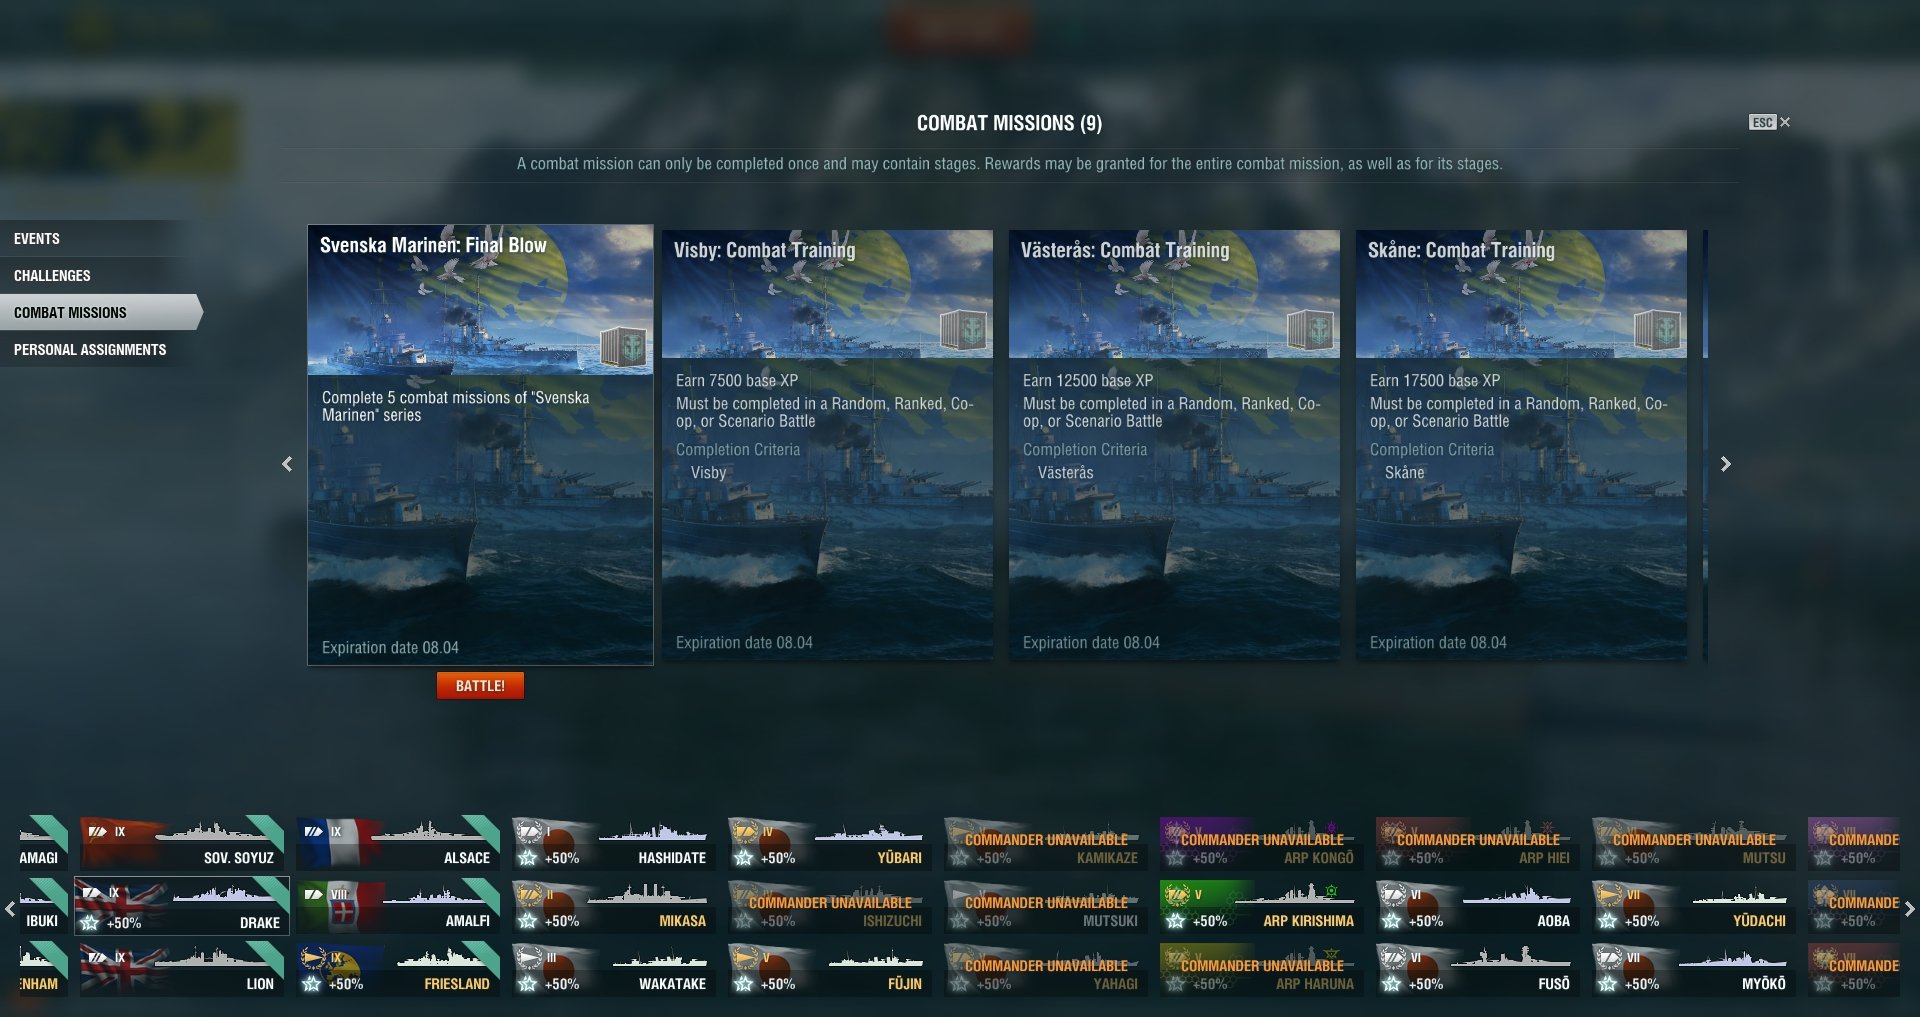Click the container icon on Svenska Marinen Final Blow
Image resolution: width=1920 pixels, height=1017 pixels.
point(624,347)
